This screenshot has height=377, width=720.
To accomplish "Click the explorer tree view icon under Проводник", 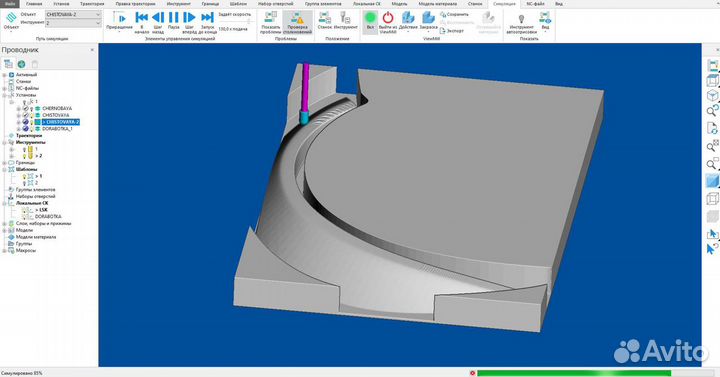I will pos(8,64).
